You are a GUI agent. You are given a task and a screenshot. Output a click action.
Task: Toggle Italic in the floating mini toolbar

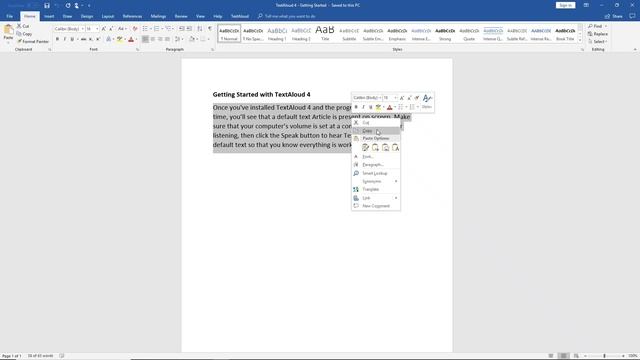point(363,107)
